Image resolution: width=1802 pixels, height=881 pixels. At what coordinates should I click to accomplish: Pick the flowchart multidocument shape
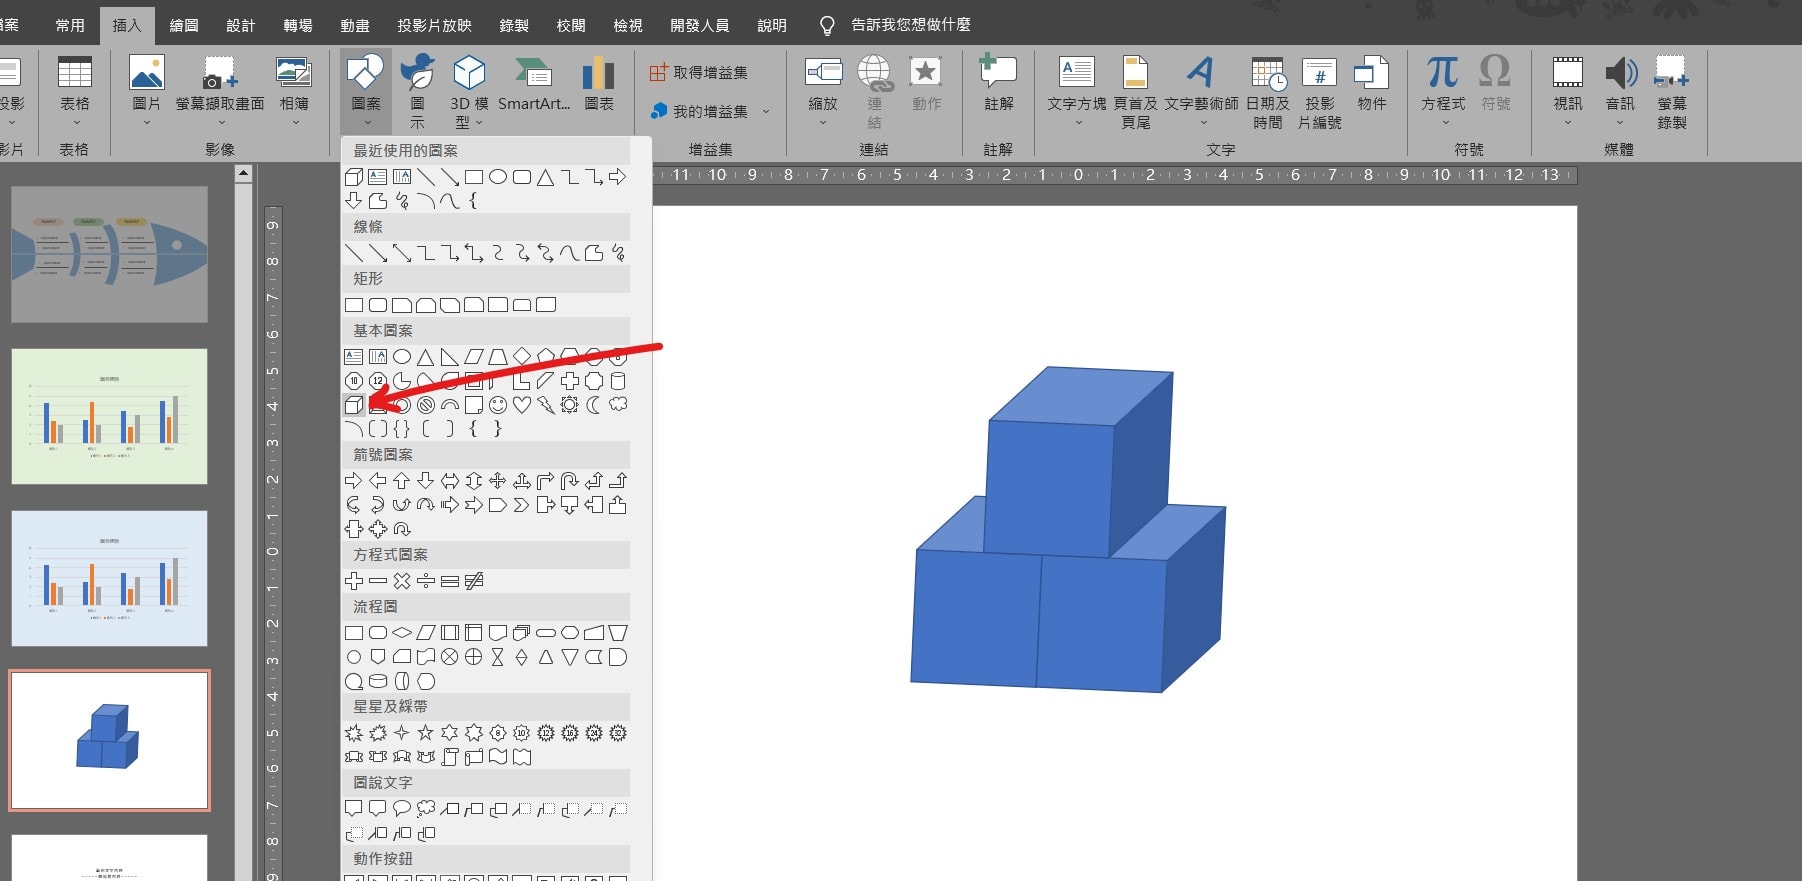[x=522, y=633]
